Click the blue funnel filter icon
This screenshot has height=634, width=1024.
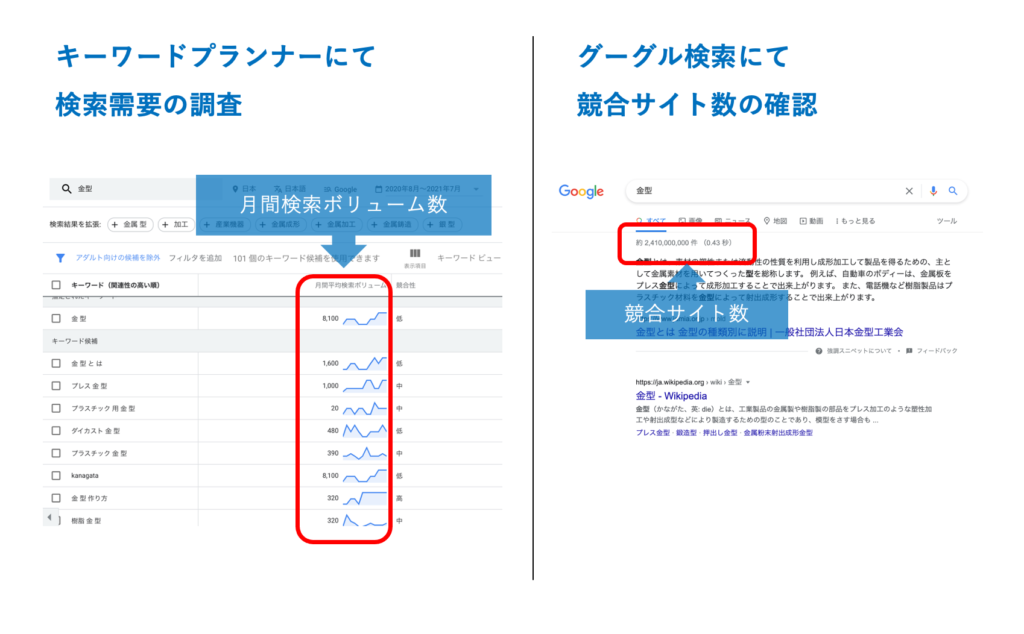coord(60,258)
